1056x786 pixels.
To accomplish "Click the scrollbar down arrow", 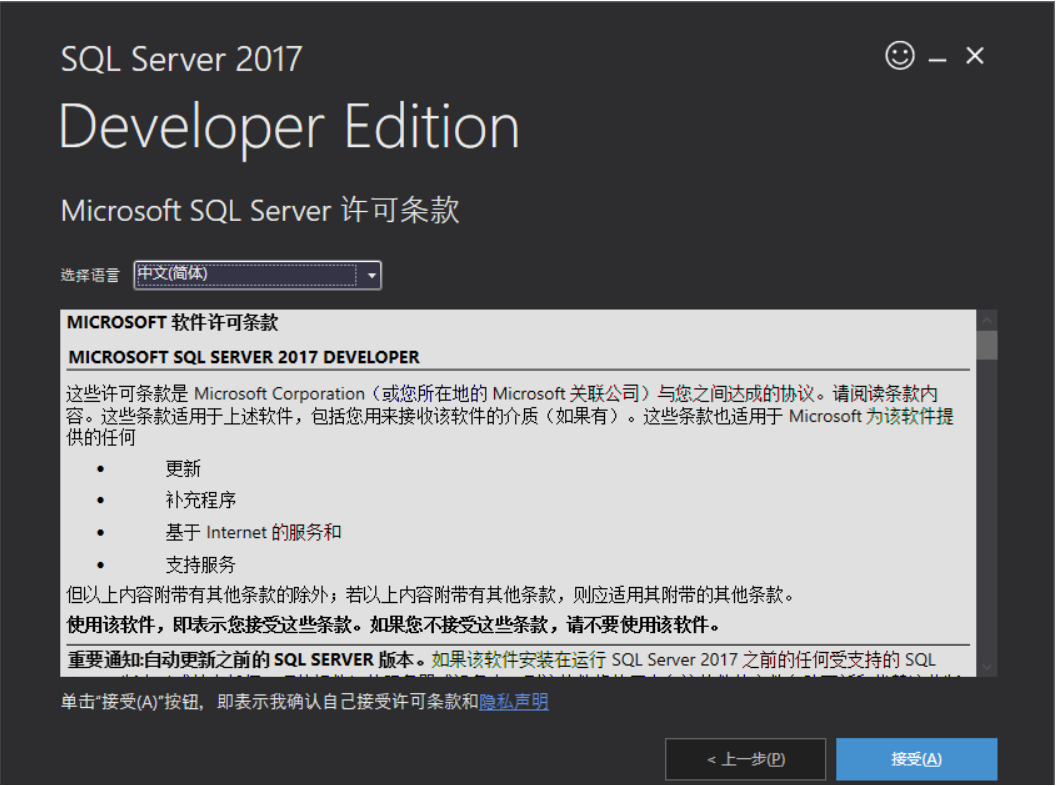I will click(988, 666).
